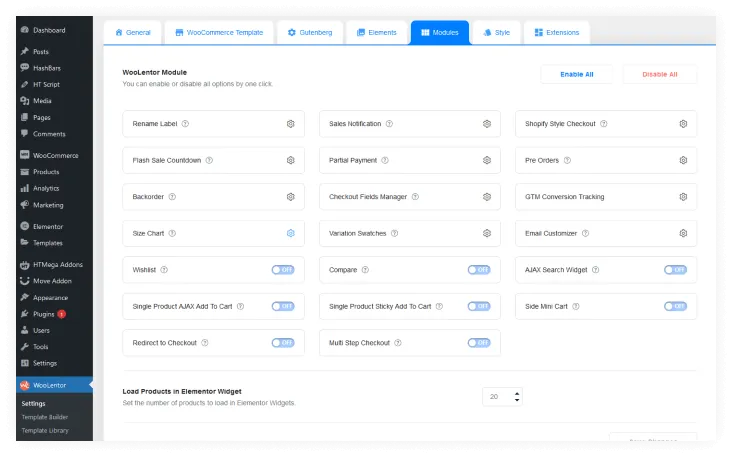
Task: Open Checkout Fields Manager settings gear
Action: (x=486, y=197)
